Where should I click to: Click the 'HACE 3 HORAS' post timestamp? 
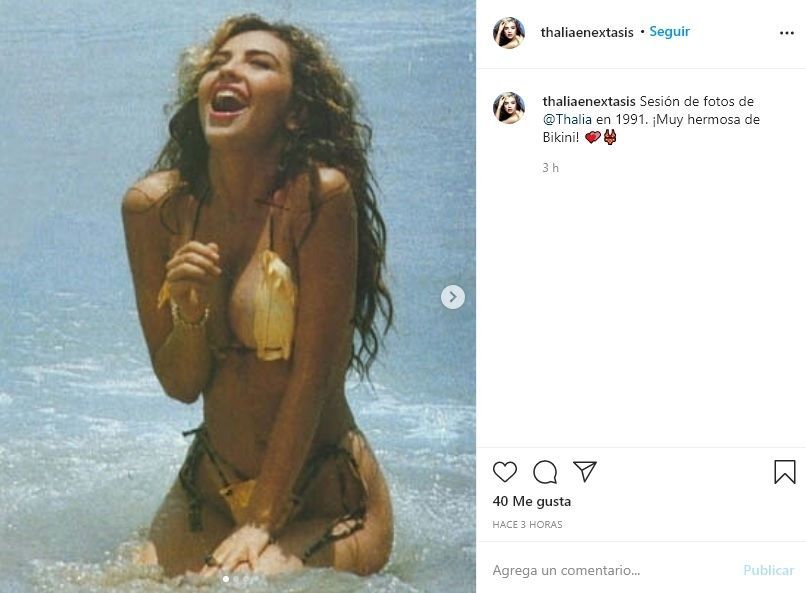click(x=527, y=524)
